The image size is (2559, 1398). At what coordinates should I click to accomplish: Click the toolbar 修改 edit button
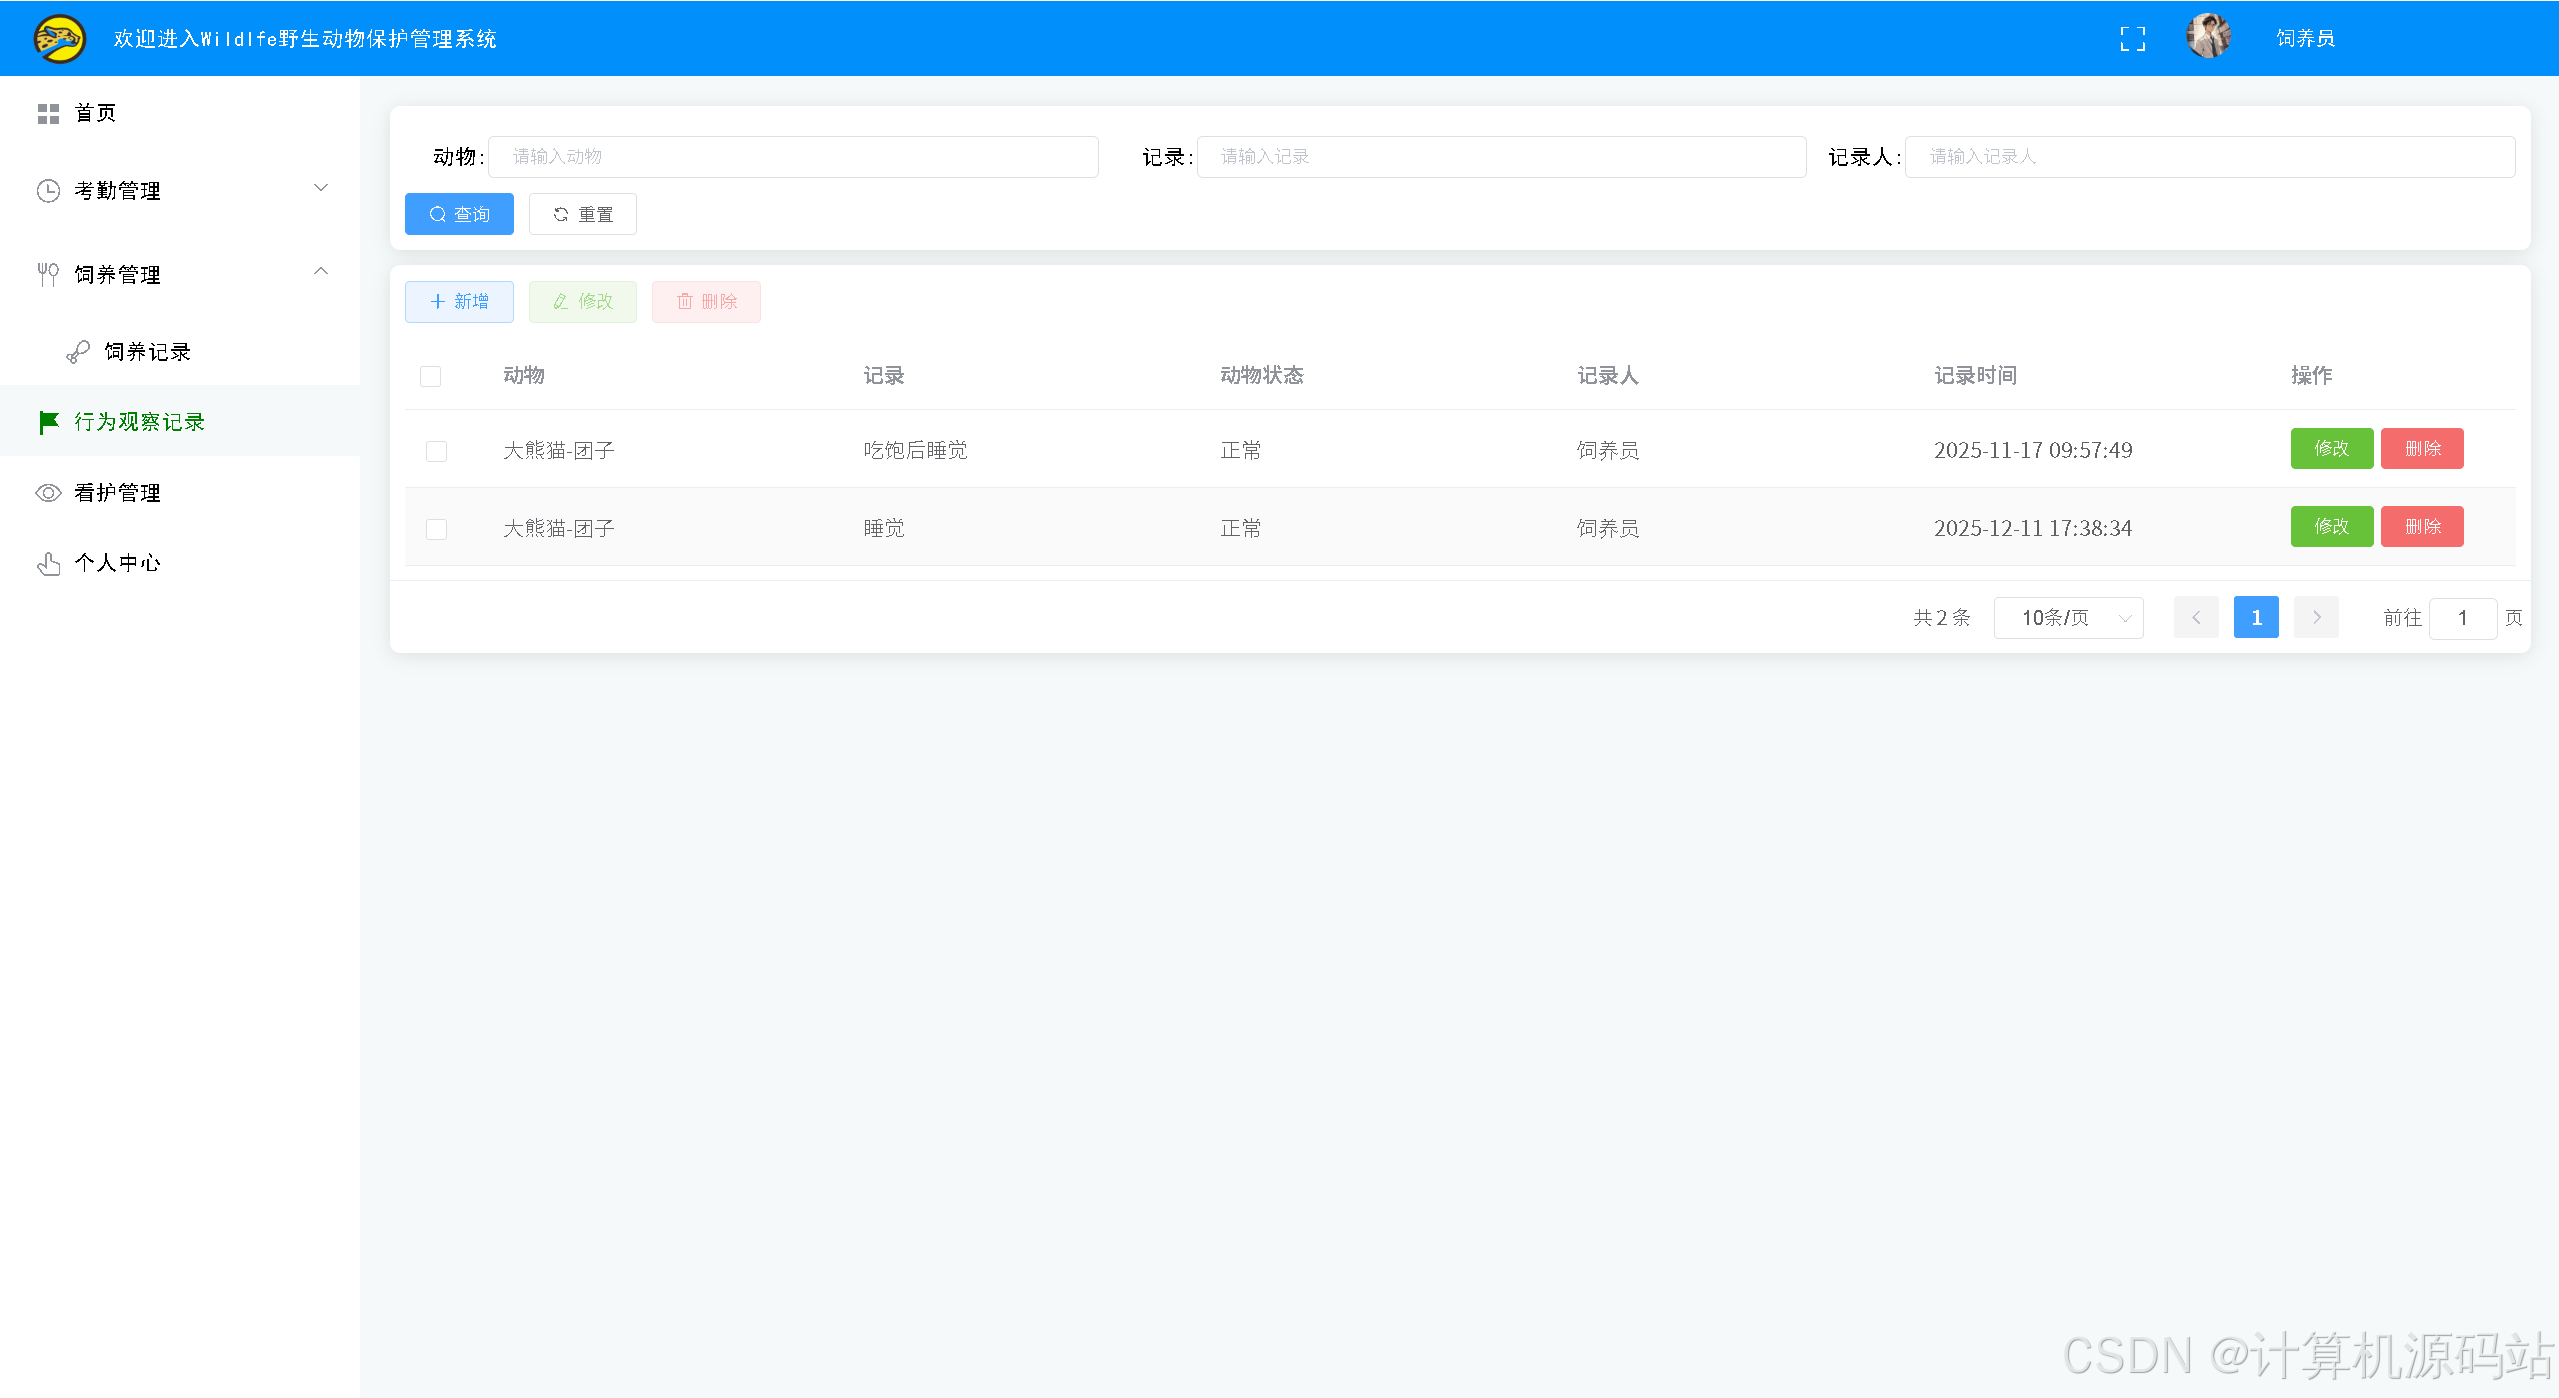tap(583, 302)
